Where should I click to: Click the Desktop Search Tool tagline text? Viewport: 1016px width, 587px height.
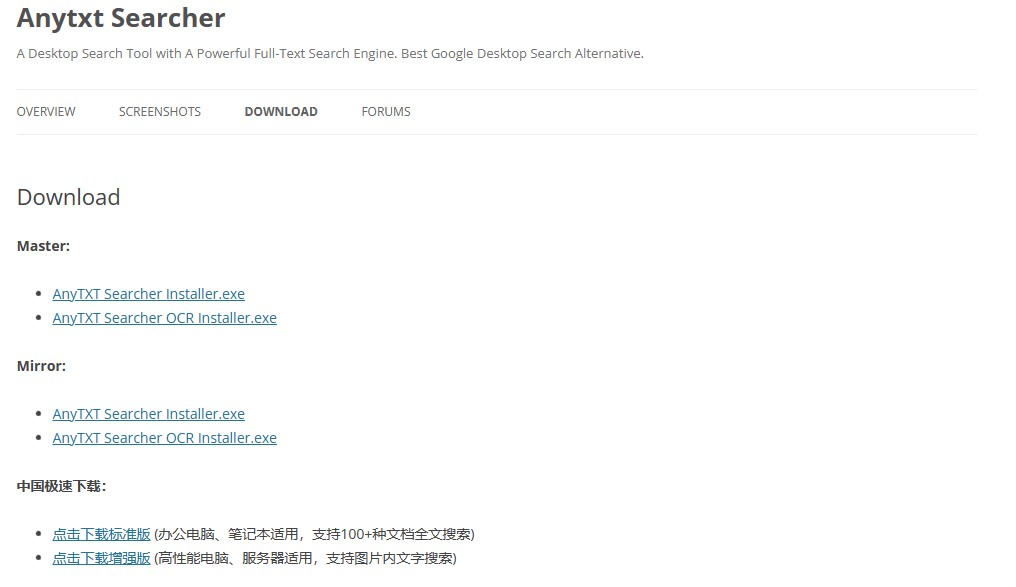[x=330, y=54]
